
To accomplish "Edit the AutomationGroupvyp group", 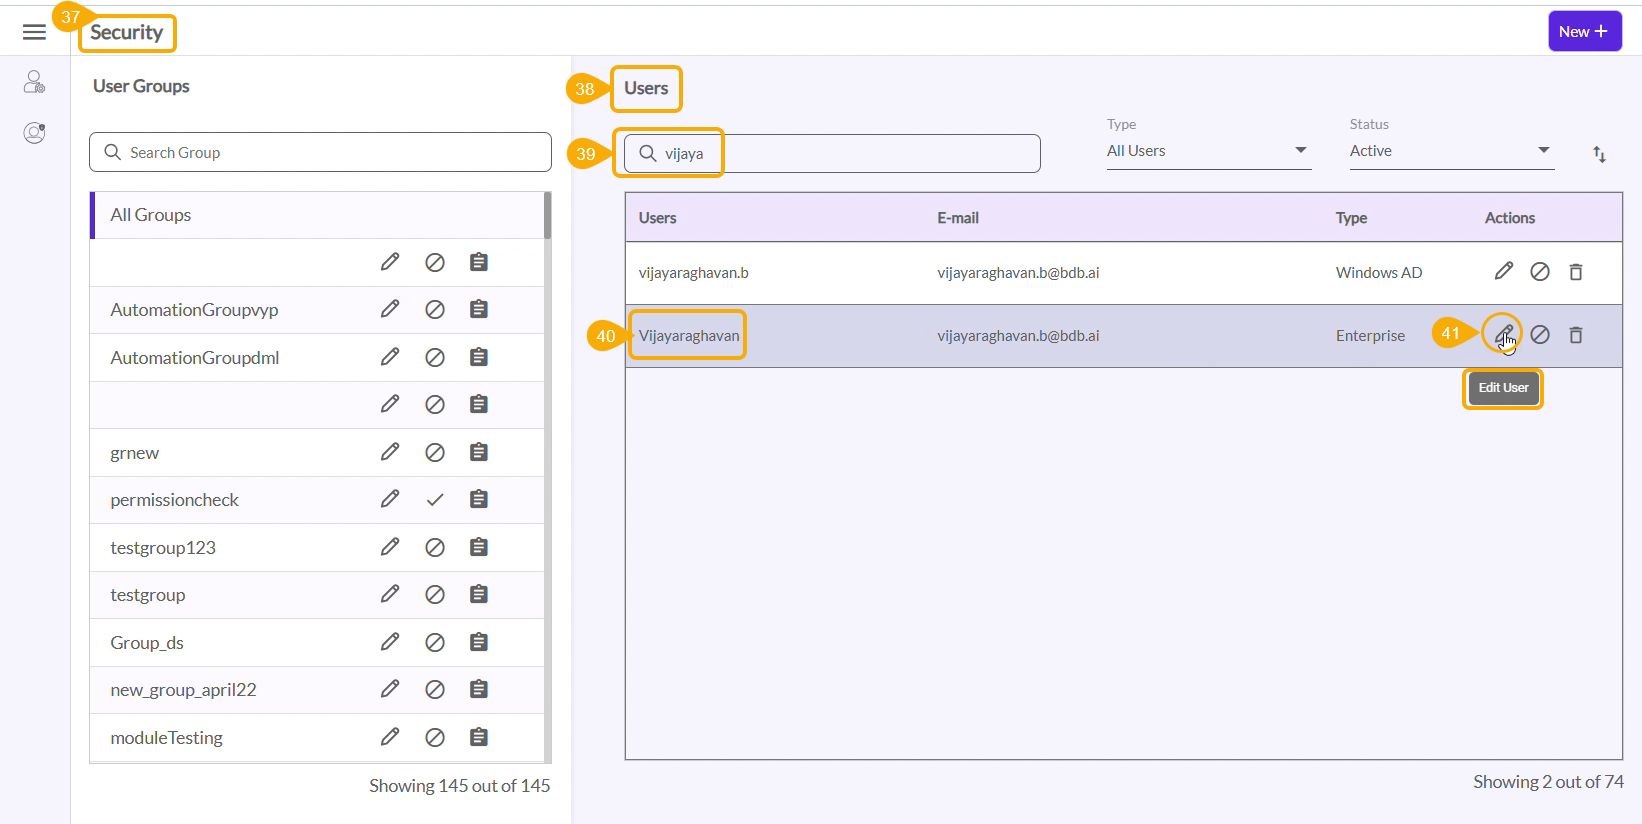I will 390,309.
